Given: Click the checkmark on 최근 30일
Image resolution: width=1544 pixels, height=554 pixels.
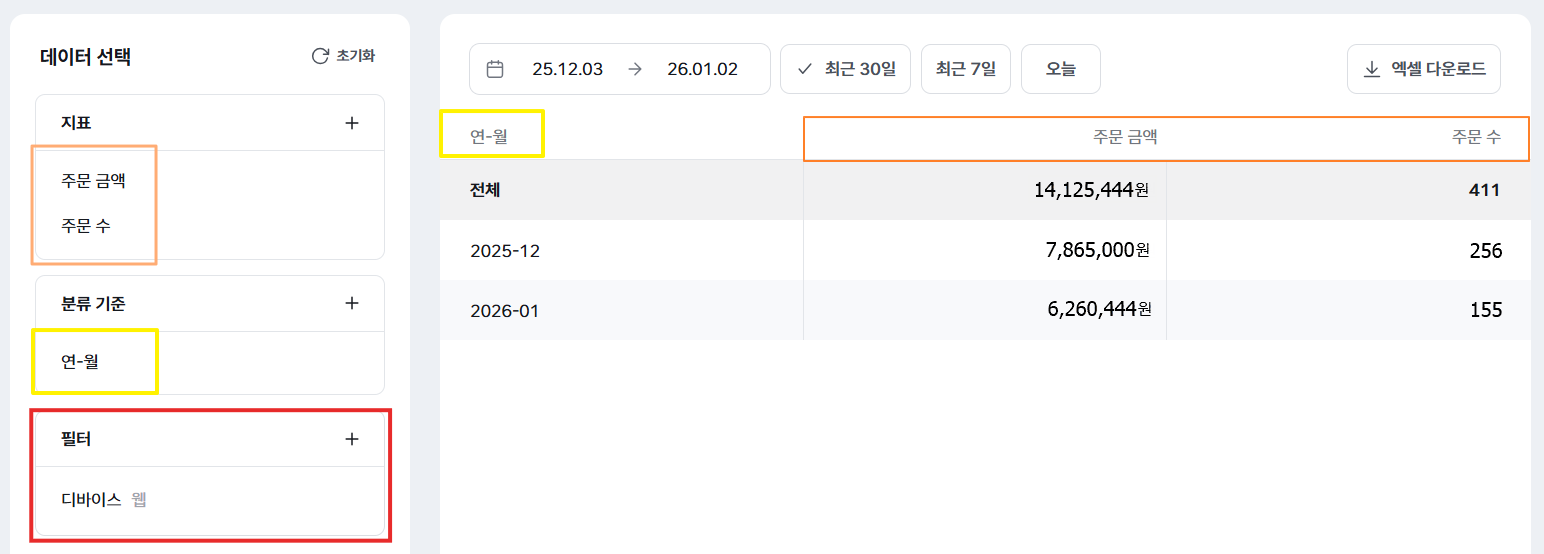Looking at the screenshot, I should pos(805,69).
